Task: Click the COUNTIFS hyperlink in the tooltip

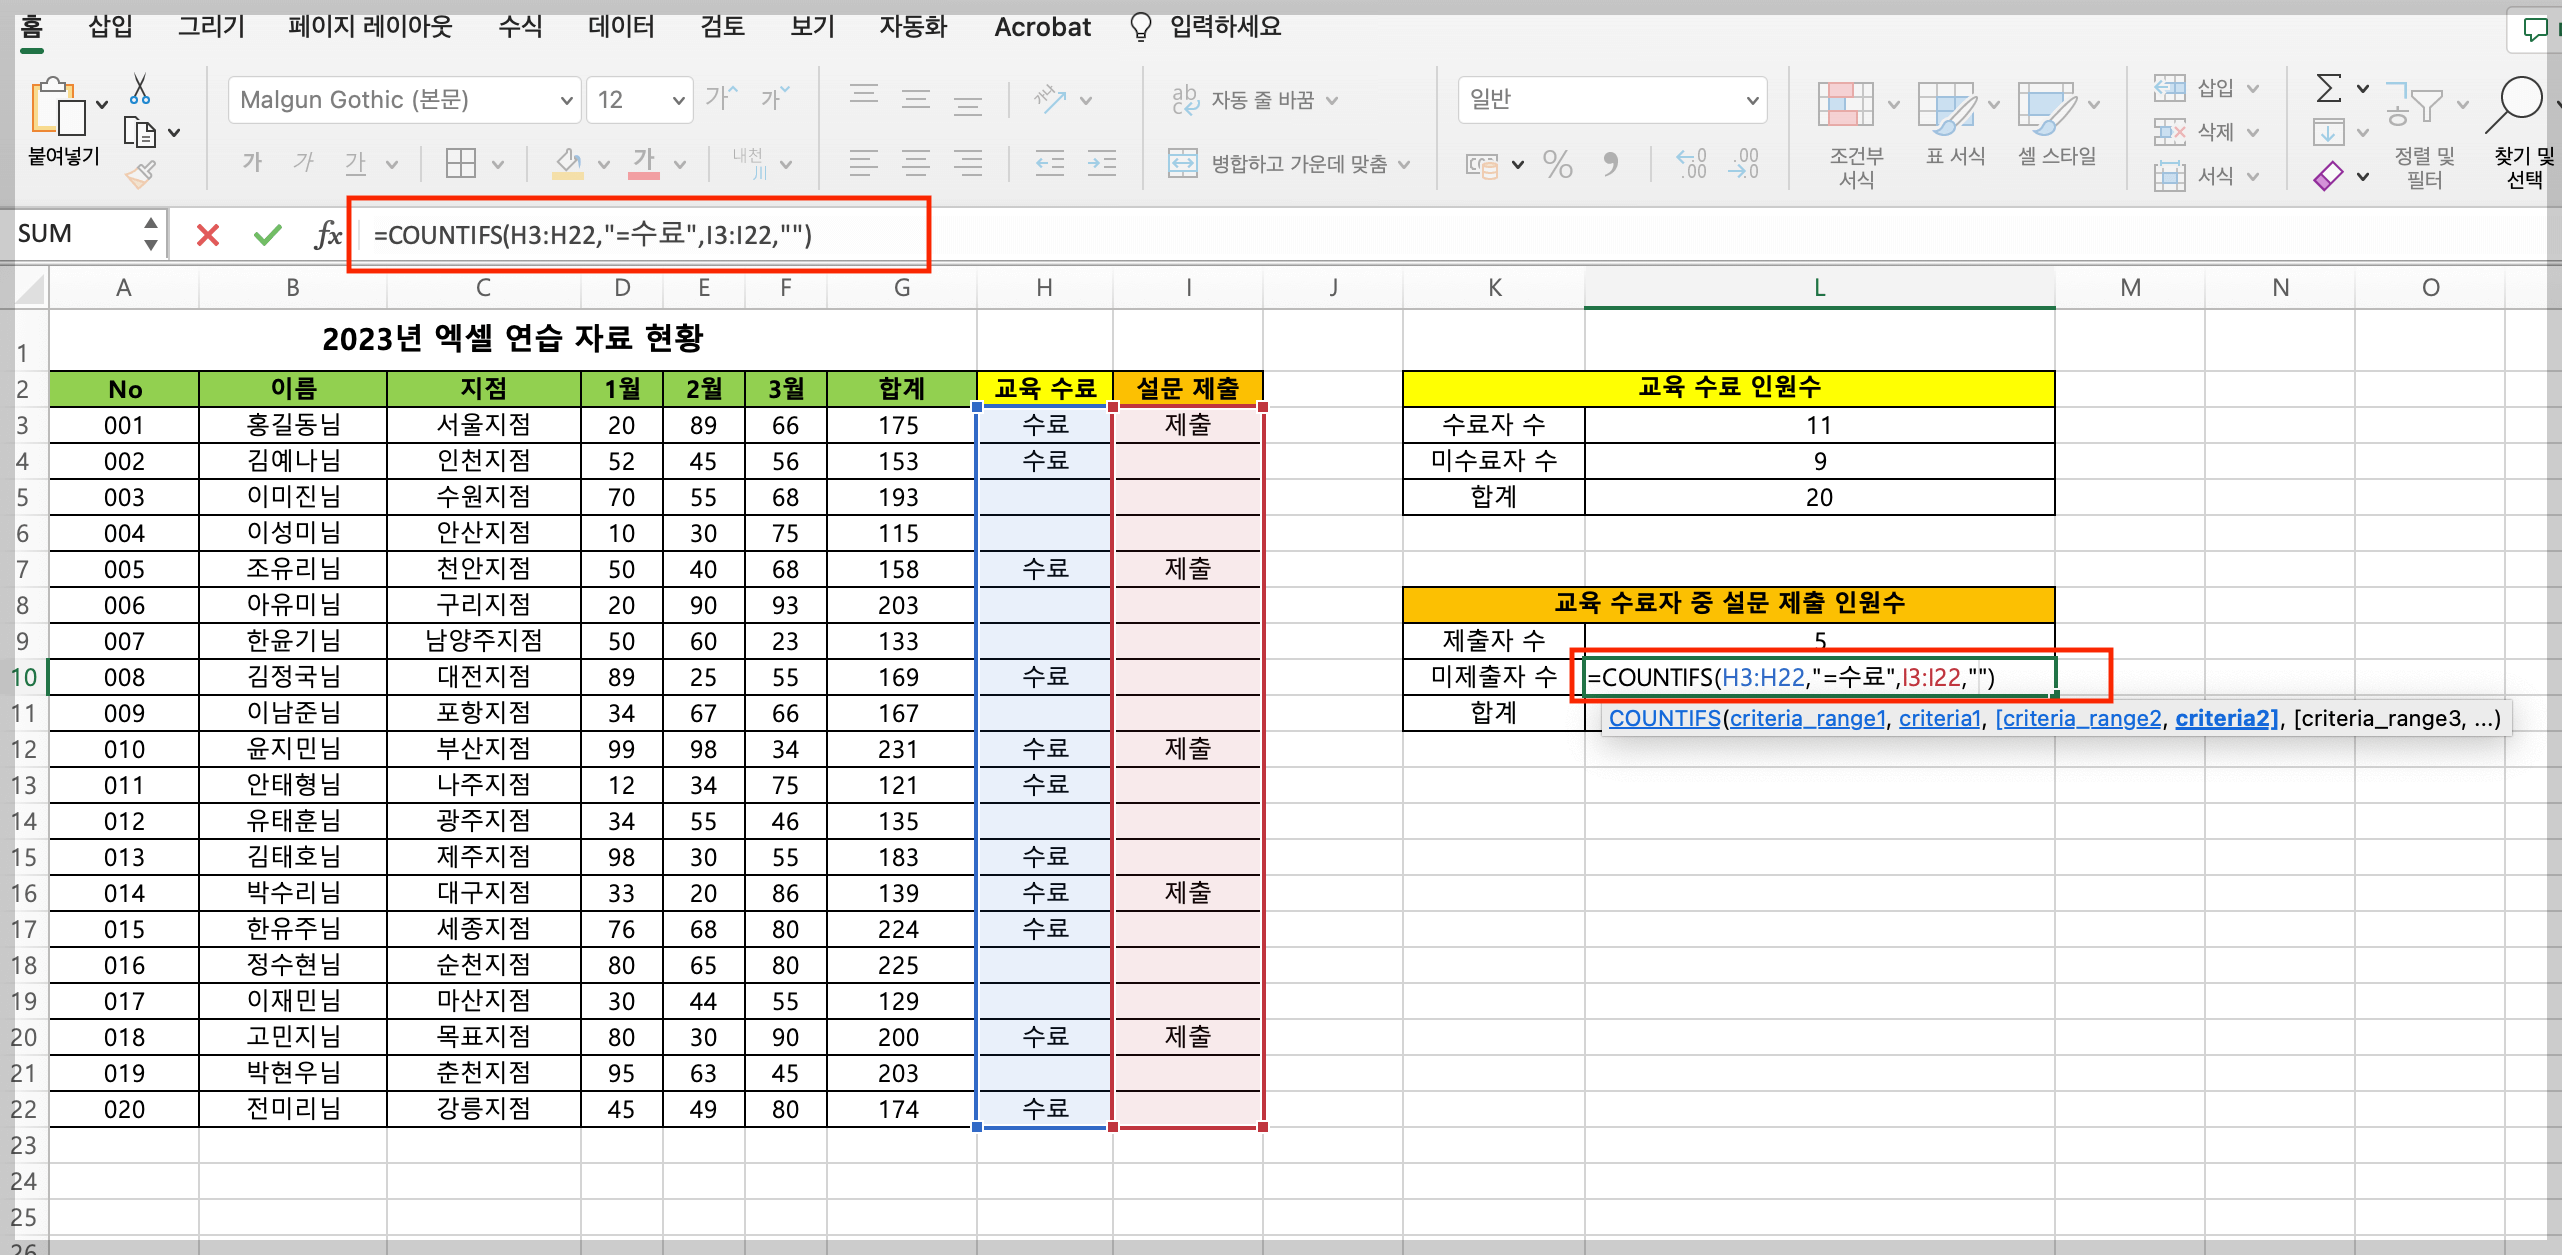Action: 1664,717
